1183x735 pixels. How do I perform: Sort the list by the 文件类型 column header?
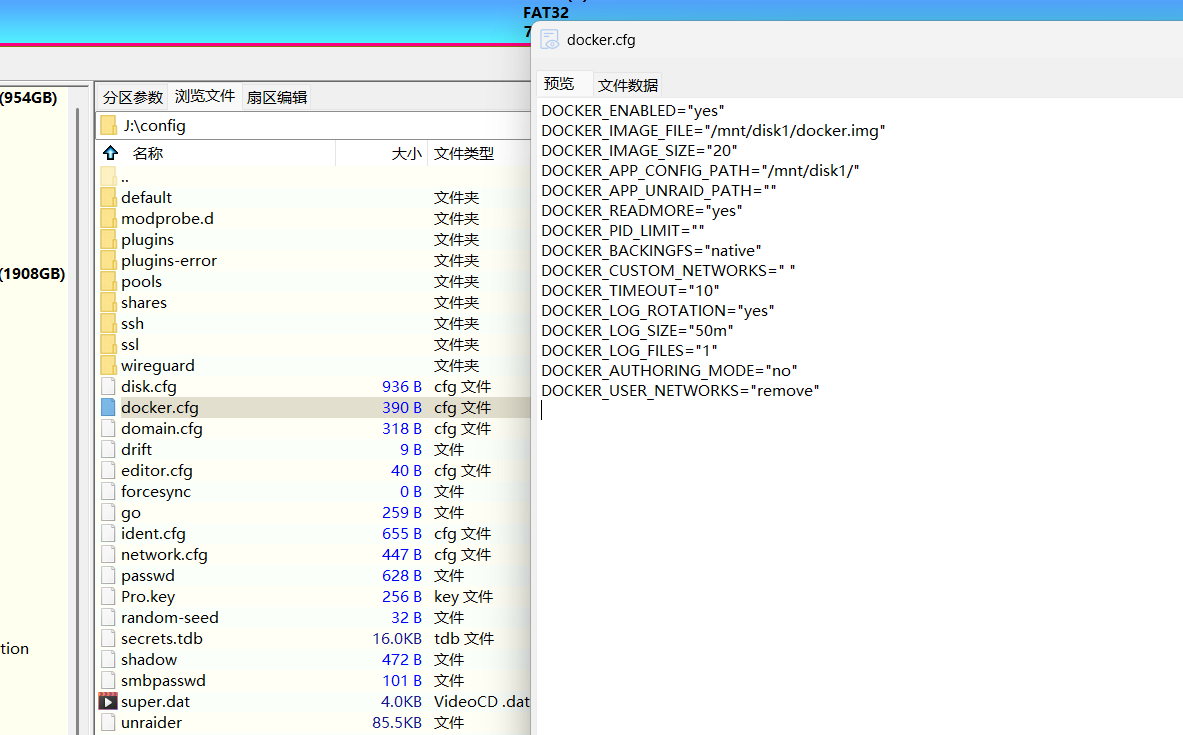(x=464, y=154)
